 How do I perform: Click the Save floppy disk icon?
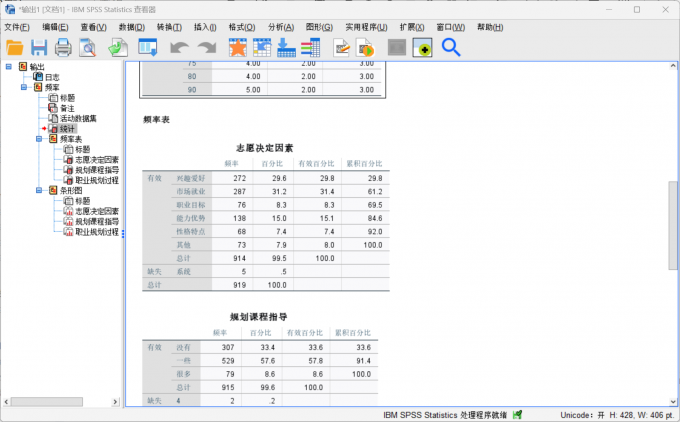pyautogui.click(x=39, y=47)
